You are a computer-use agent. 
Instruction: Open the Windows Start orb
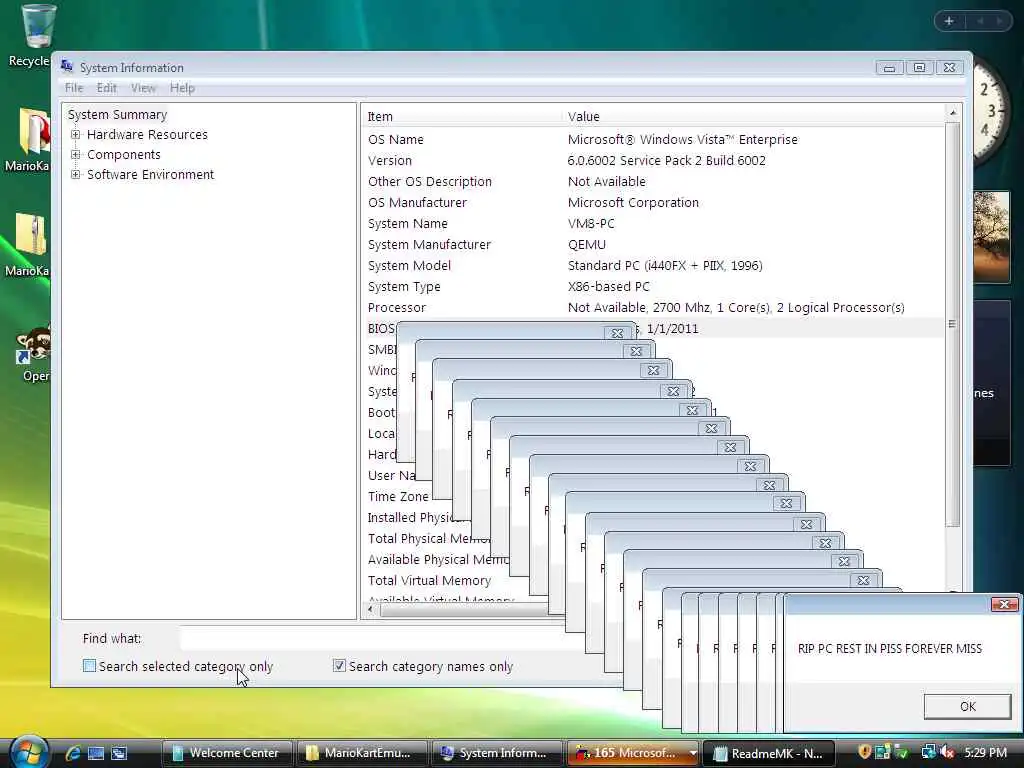pyautogui.click(x=28, y=752)
